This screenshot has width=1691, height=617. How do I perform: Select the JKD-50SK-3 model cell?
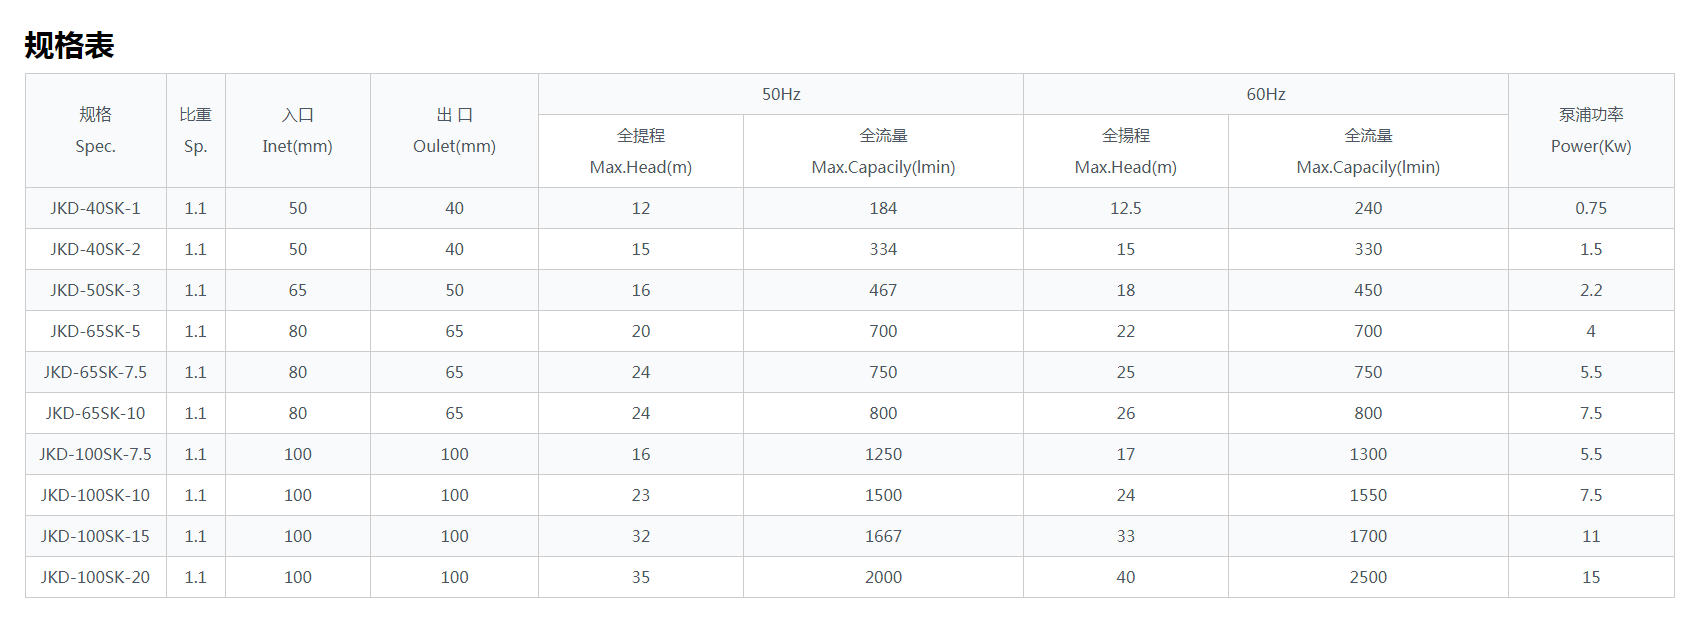click(x=95, y=290)
